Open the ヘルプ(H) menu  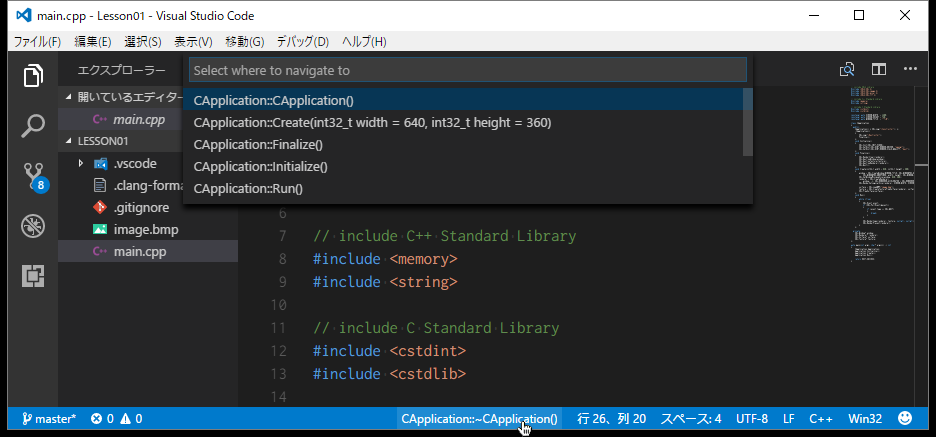[364, 42]
